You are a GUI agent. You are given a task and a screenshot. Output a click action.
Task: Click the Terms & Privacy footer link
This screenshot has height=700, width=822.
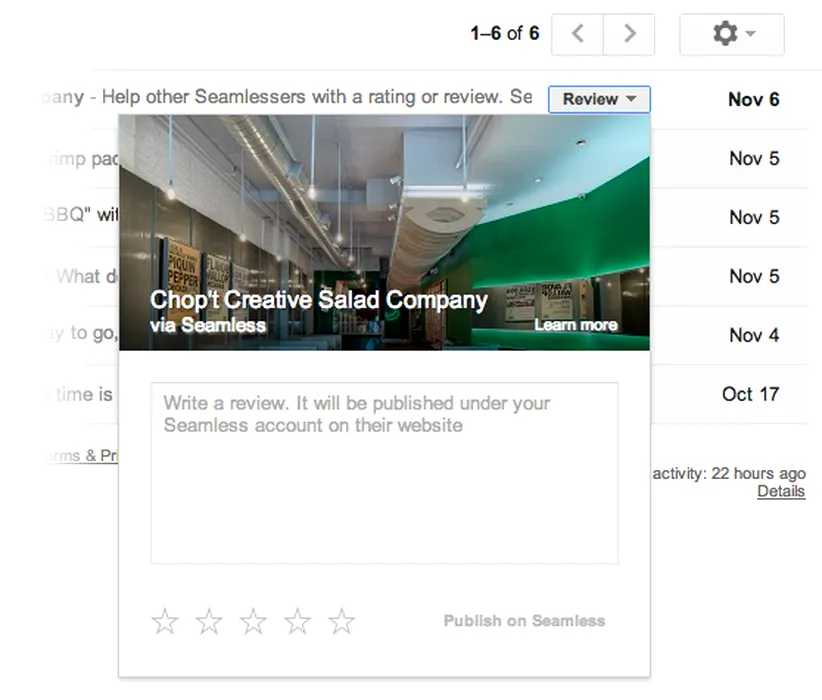point(80,455)
